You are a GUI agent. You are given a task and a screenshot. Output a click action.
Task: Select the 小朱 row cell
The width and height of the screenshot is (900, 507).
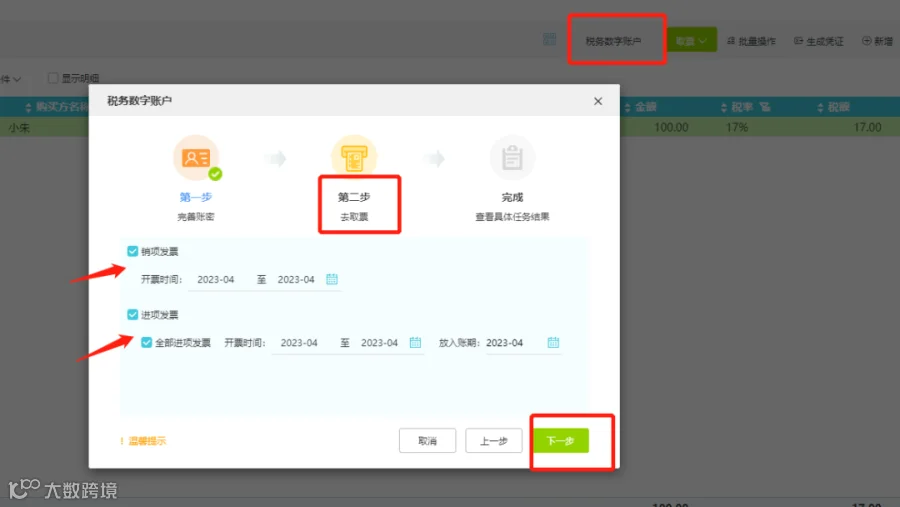click(19, 127)
